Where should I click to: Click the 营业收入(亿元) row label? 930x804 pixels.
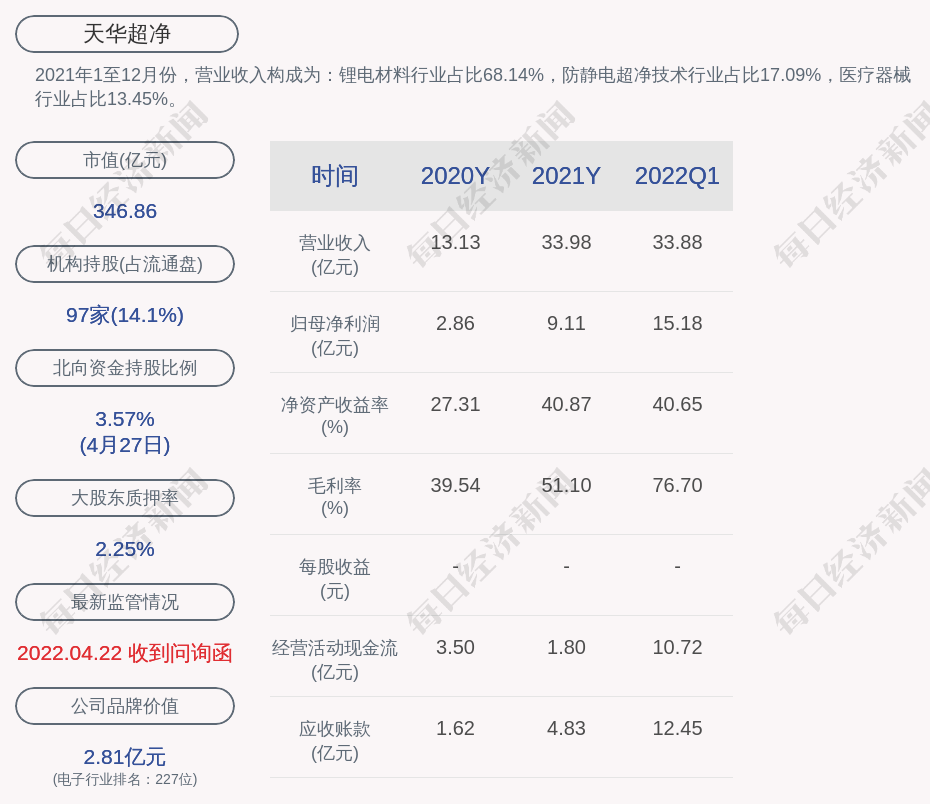[335, 255]
